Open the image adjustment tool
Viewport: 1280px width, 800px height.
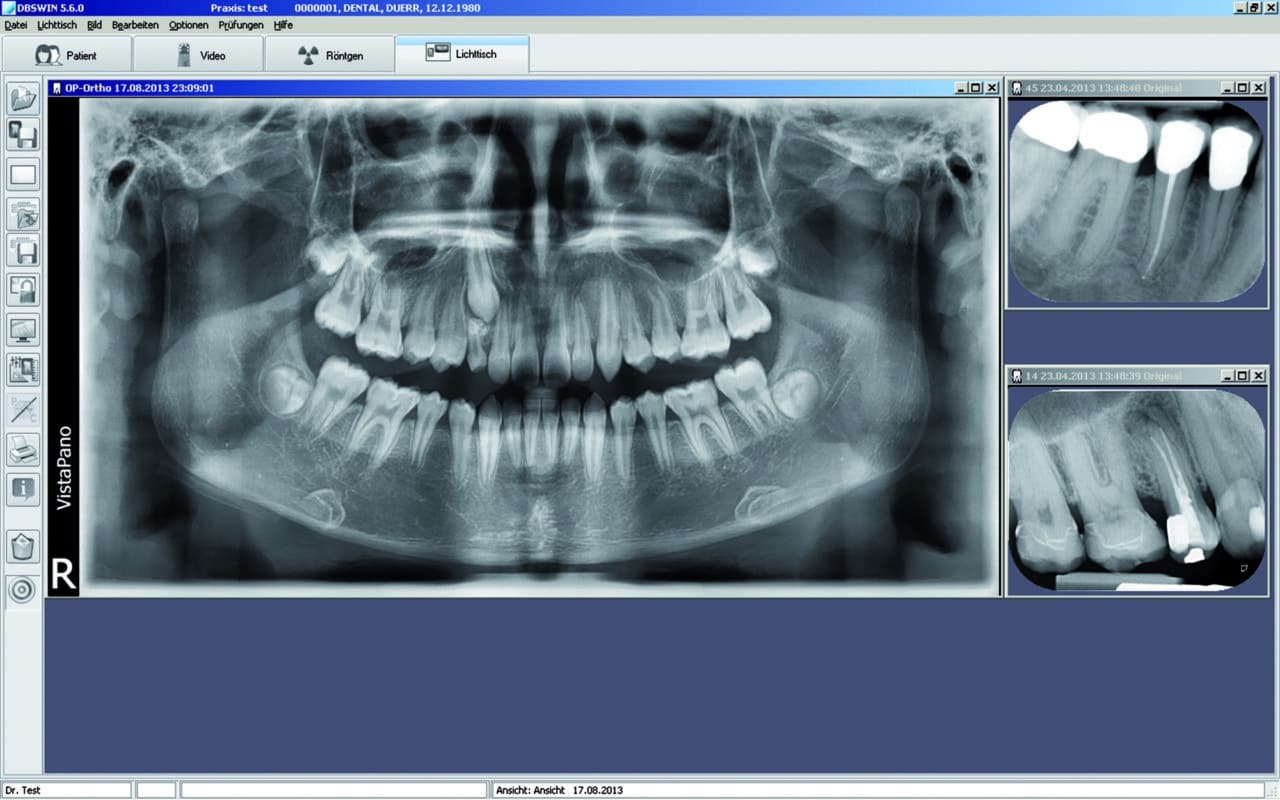pos(23,369)
